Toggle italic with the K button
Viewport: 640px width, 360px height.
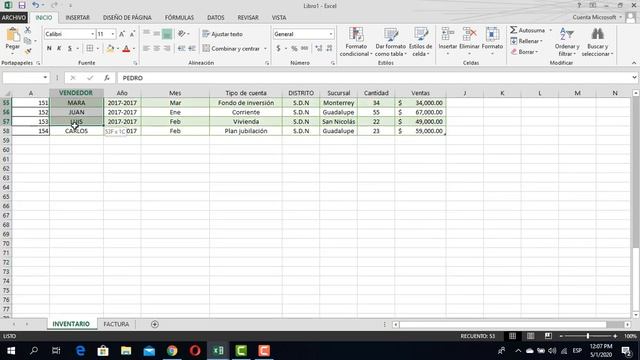pyautogui.click(x=59, y=49)
